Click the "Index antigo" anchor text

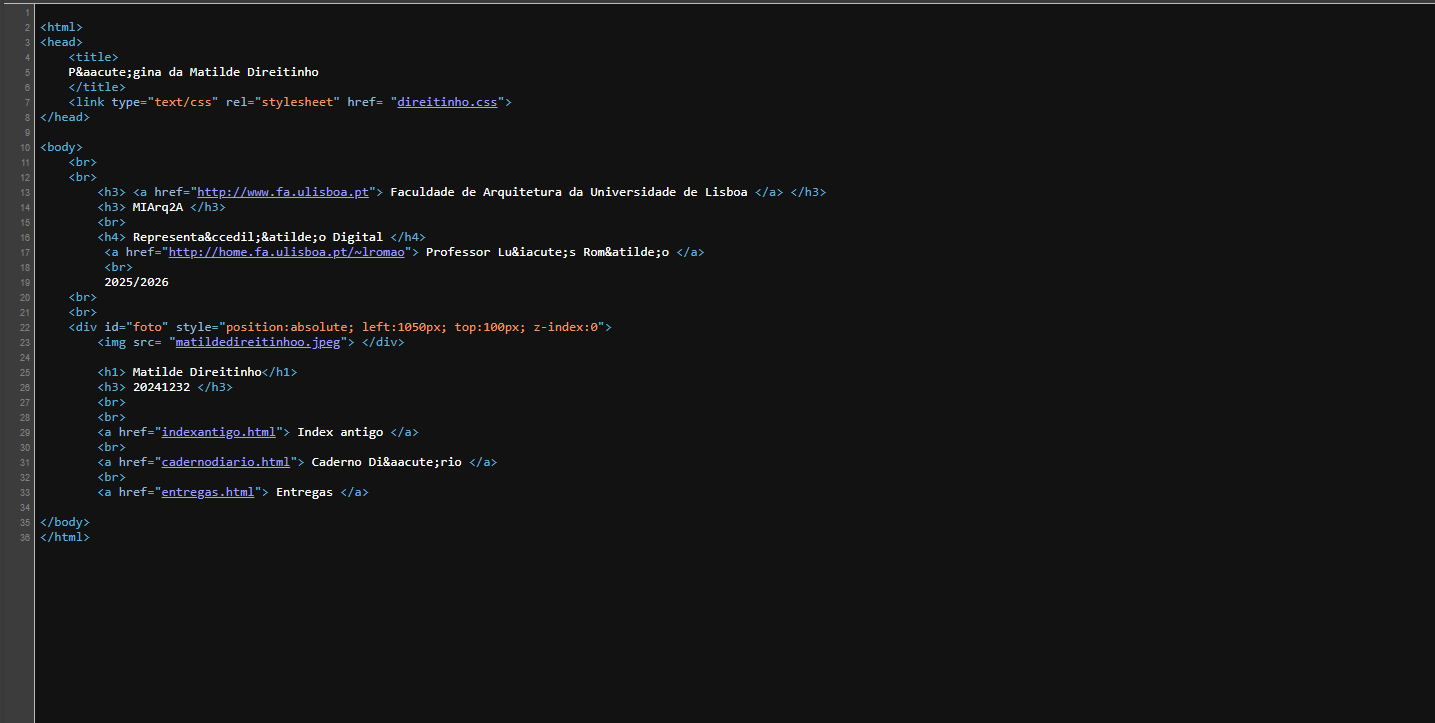click(340, 432)
